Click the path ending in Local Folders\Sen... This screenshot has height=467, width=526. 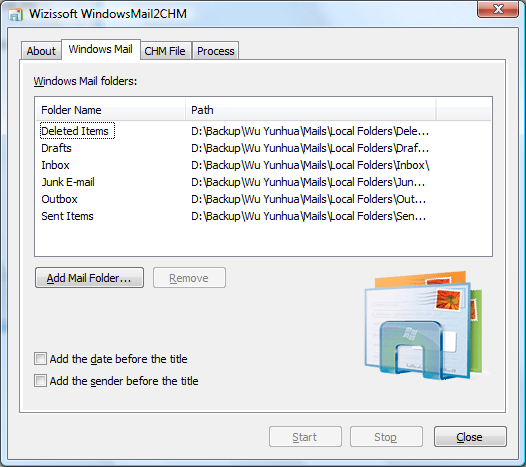click(309, 216)
